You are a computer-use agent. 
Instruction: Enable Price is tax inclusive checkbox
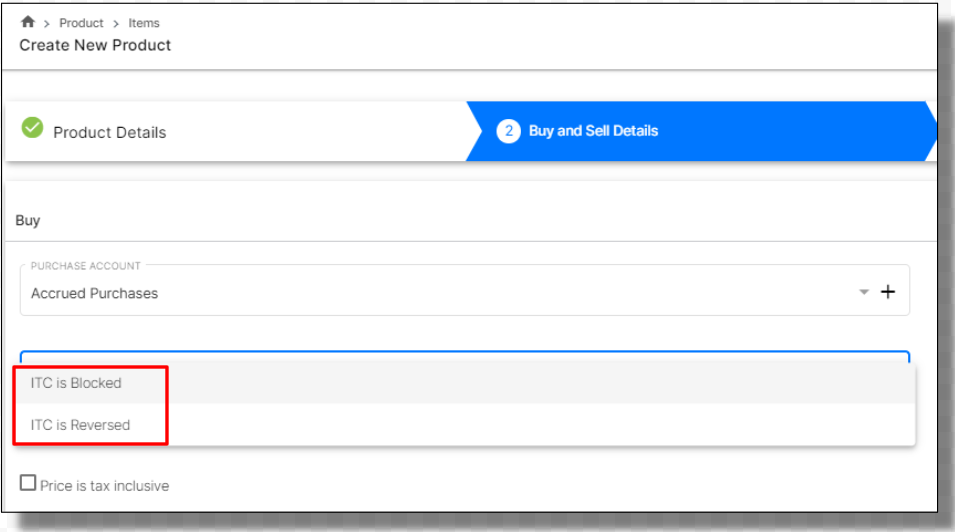[27, 483]
